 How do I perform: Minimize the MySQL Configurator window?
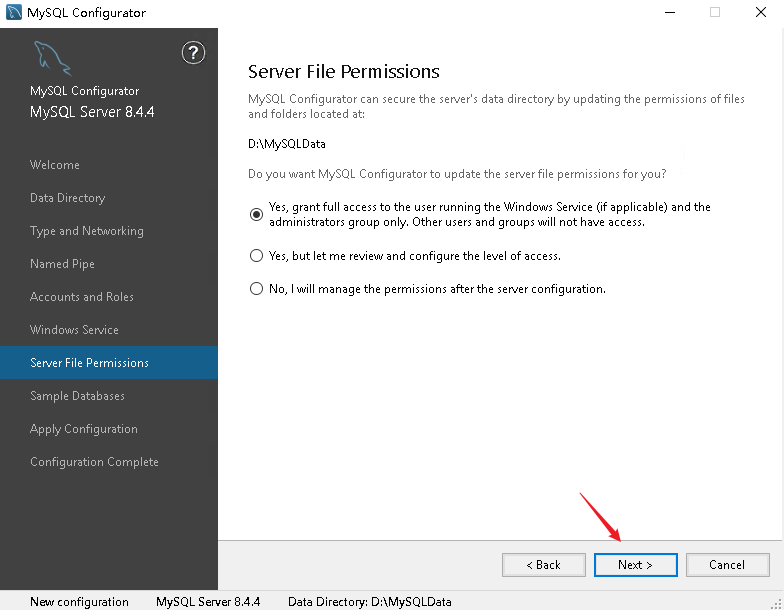pos(667,13)
